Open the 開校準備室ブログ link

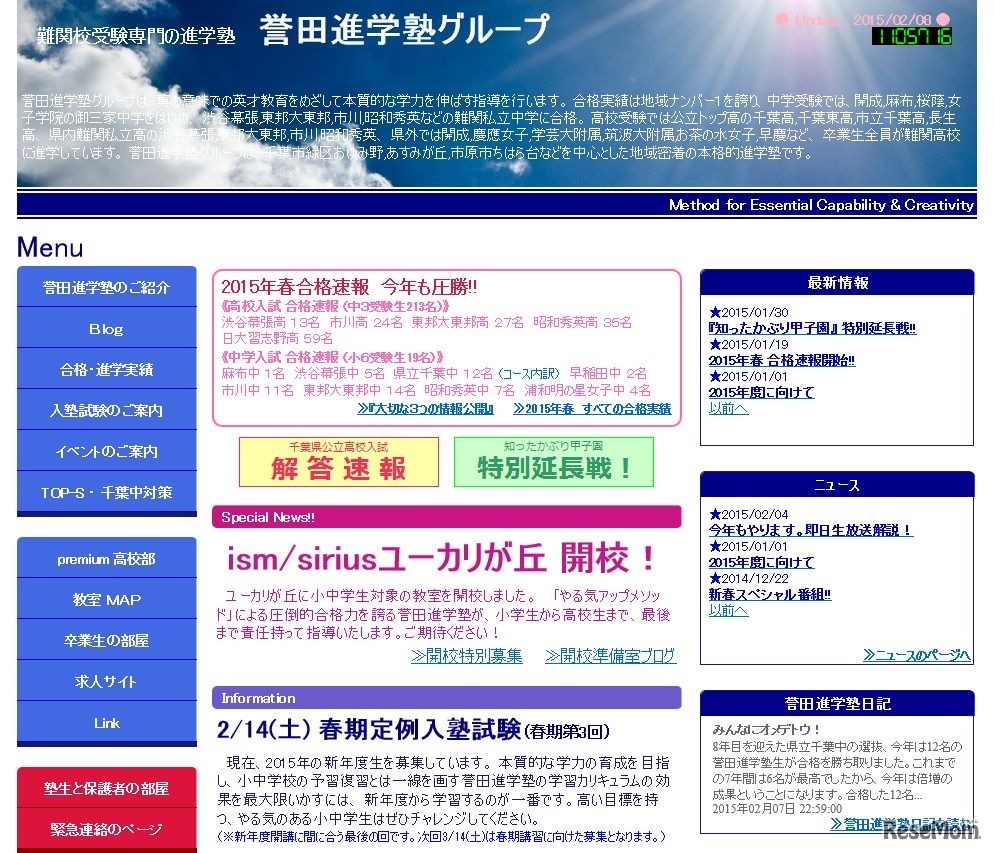click(611, 656)
